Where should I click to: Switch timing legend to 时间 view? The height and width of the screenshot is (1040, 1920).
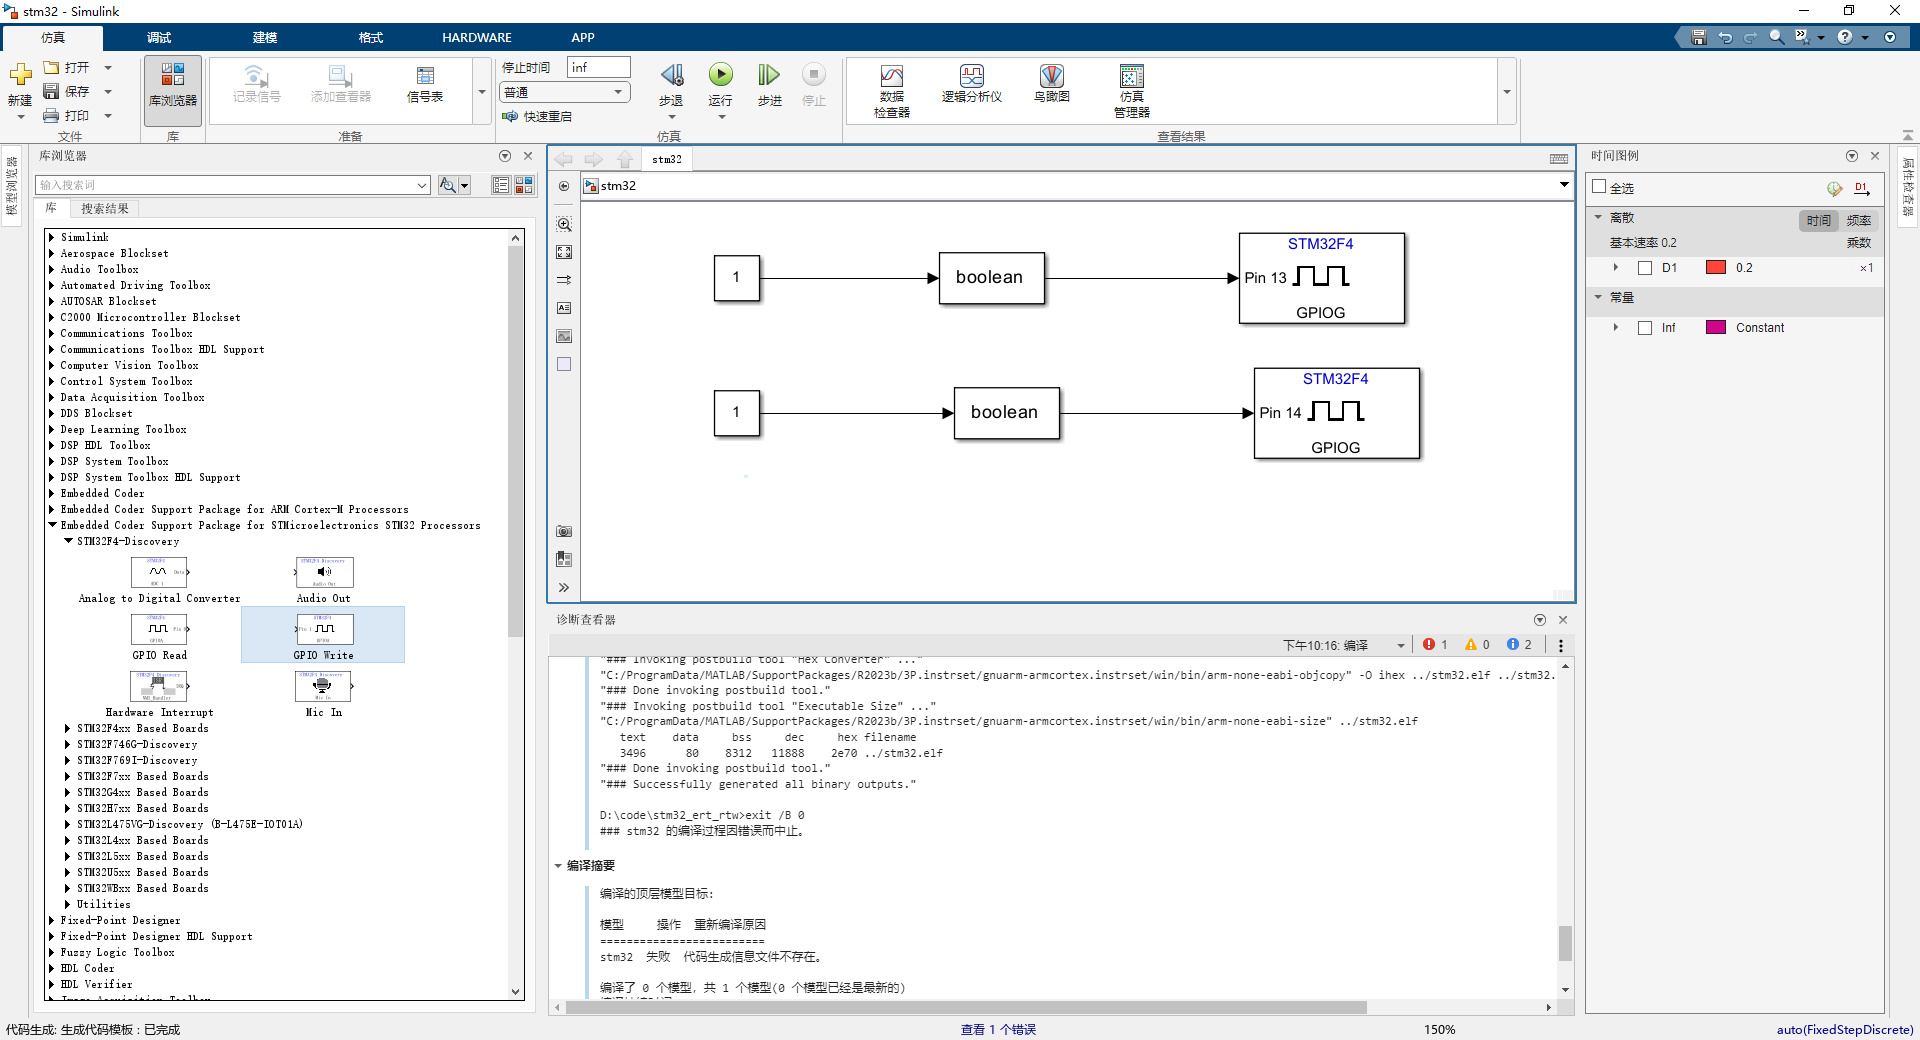coord(1818,220)
